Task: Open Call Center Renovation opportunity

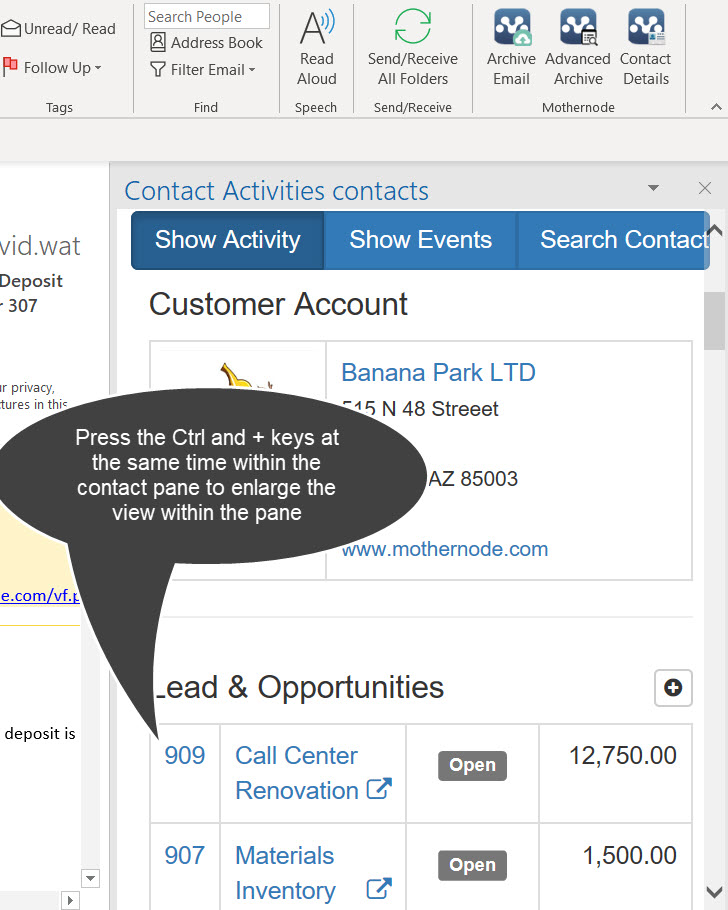Action: (297, 773)
